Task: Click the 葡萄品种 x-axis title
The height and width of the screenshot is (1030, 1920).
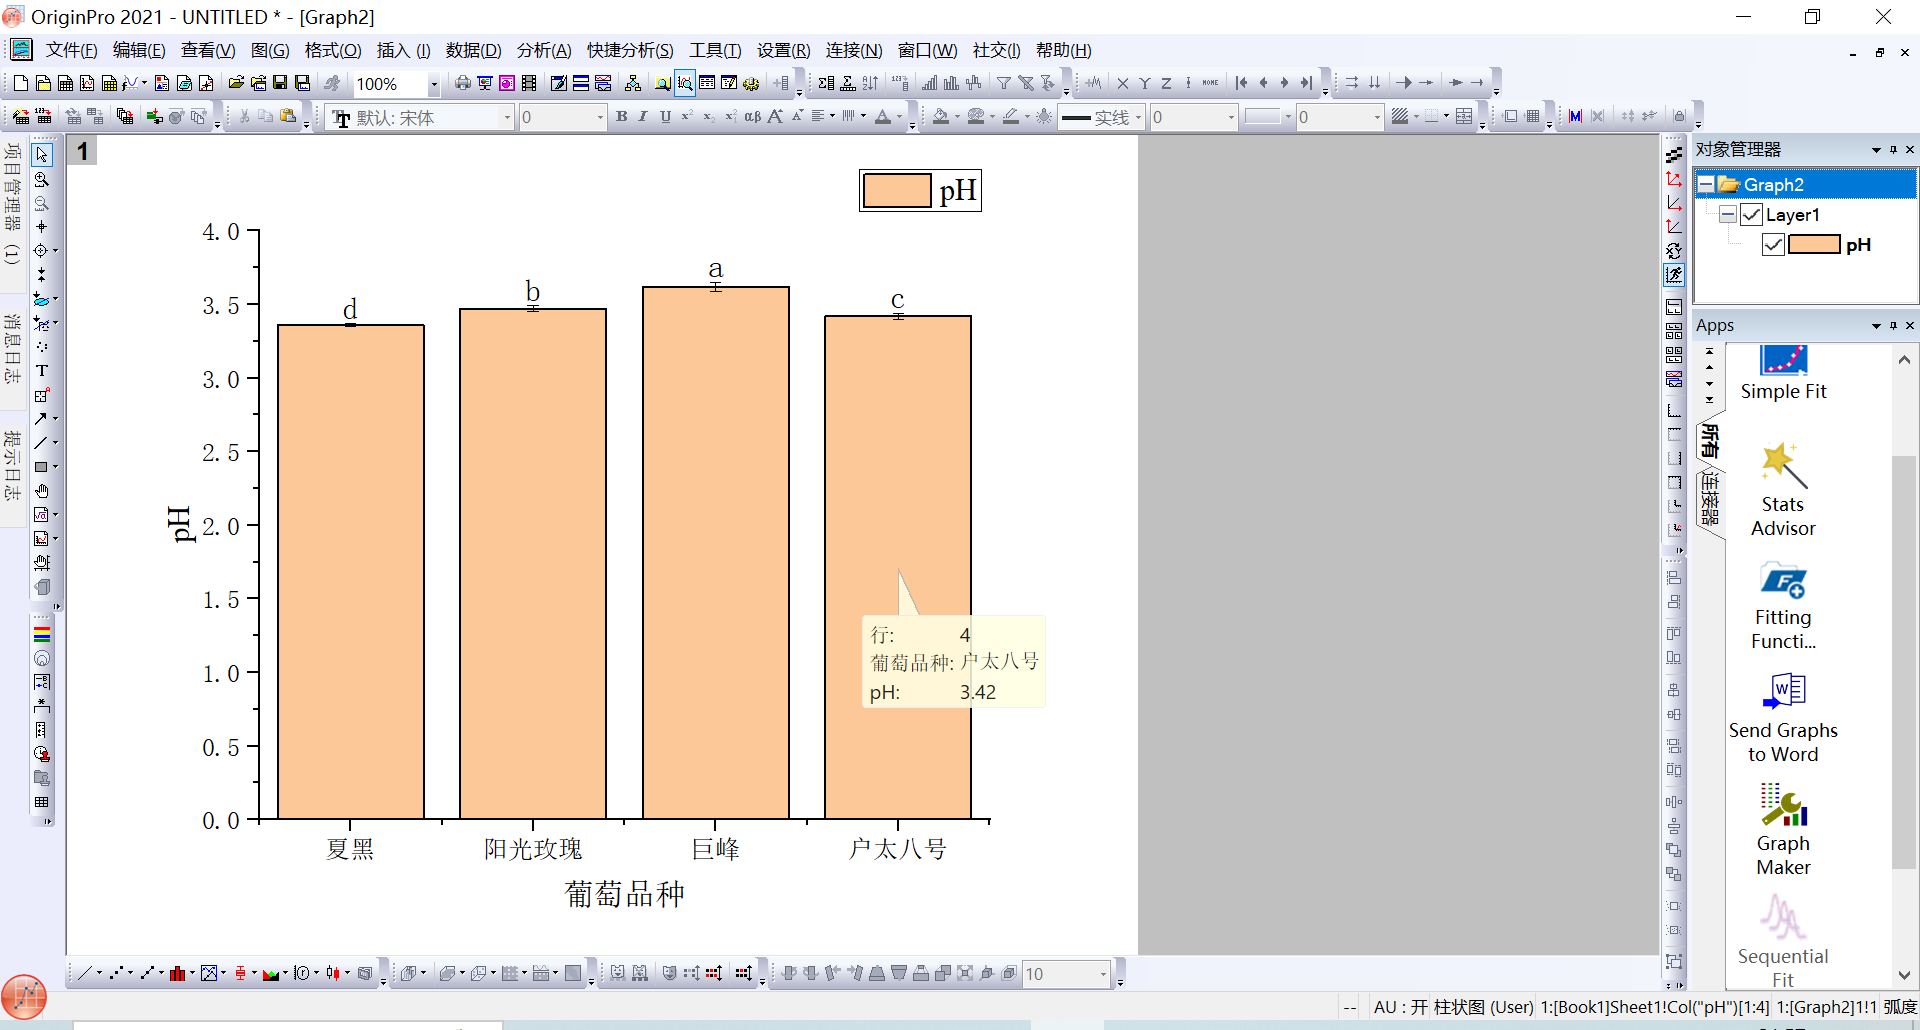Action: (x=624, y=893)
